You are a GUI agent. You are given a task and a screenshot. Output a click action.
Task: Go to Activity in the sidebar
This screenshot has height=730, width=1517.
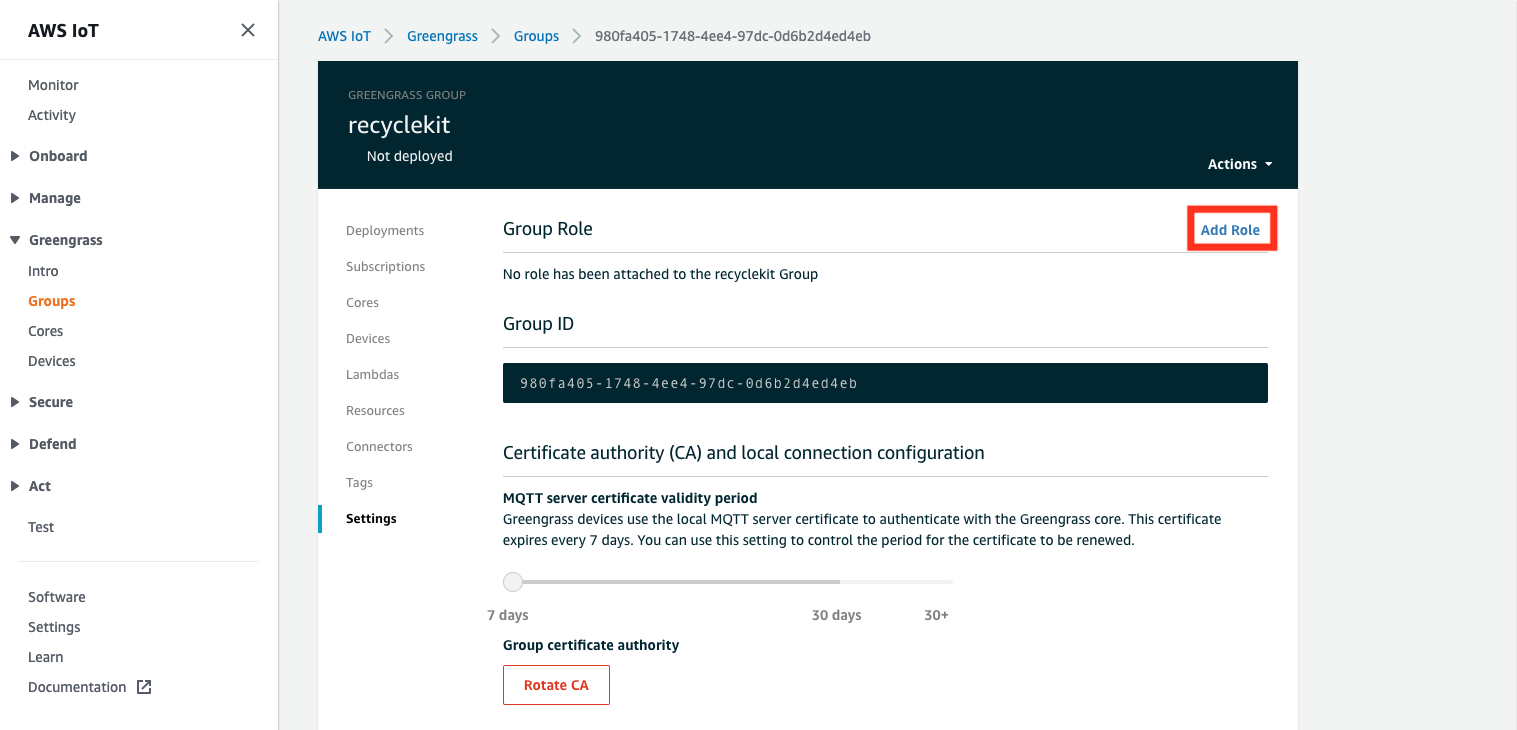click(x=52, y=115)
